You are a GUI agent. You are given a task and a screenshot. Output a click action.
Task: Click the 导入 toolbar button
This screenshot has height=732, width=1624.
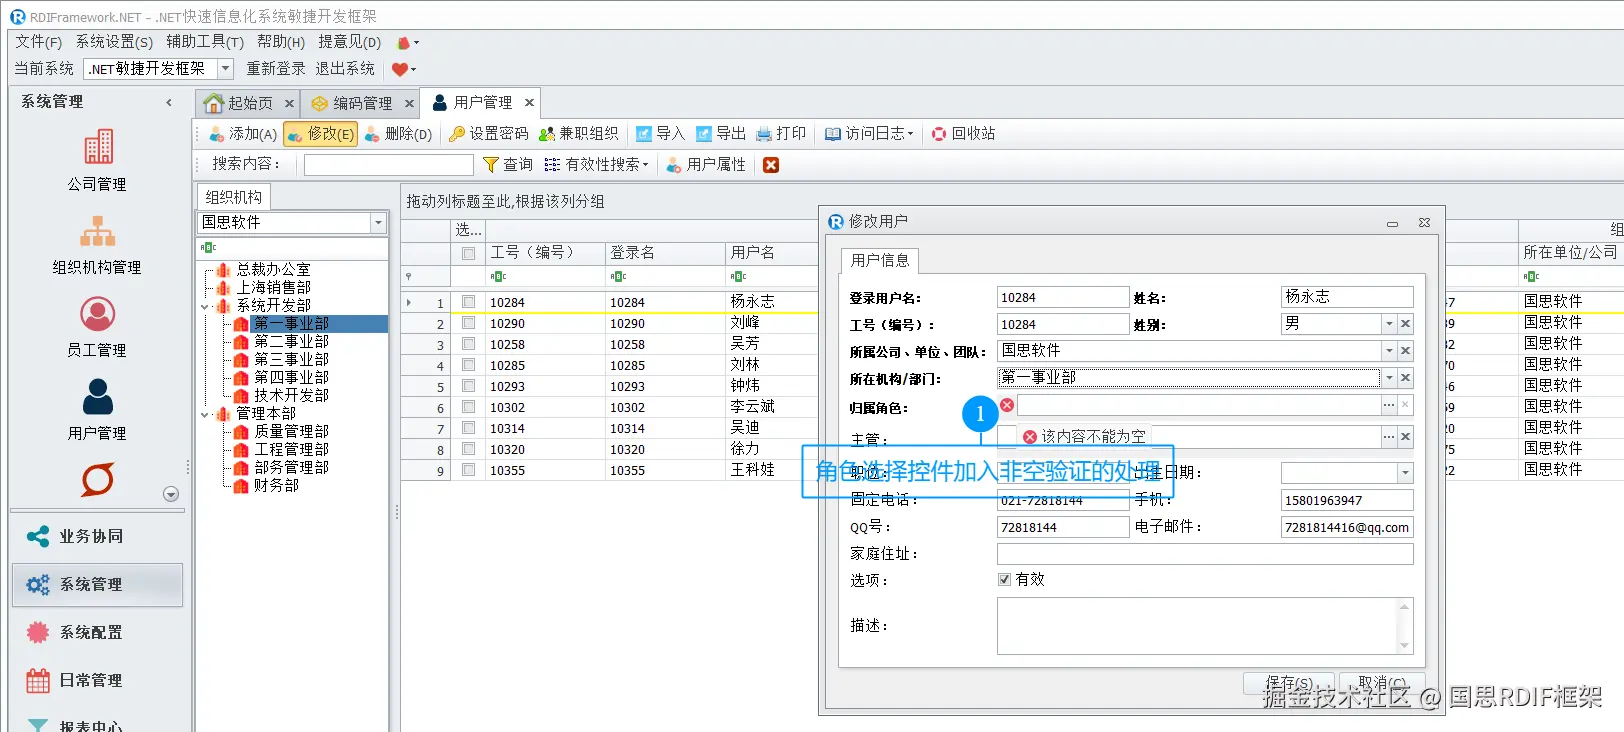(660, 134)
